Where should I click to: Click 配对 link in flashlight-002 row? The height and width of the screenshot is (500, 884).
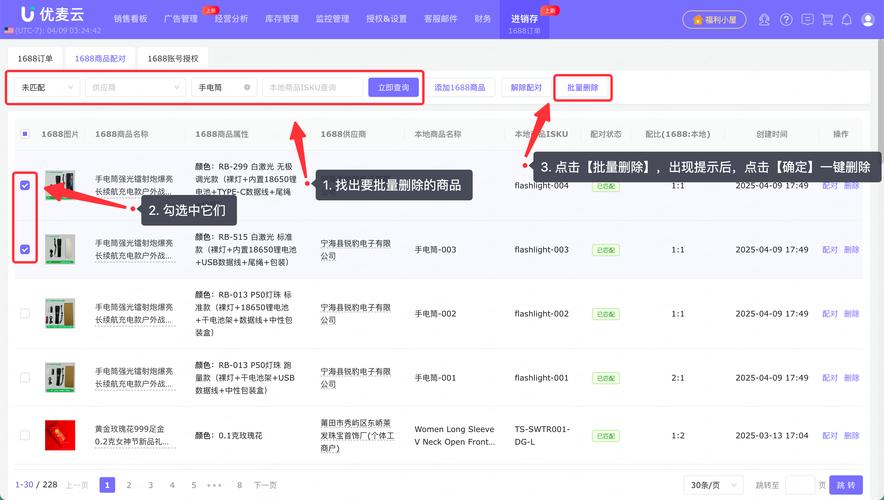(x=830, y=314)
